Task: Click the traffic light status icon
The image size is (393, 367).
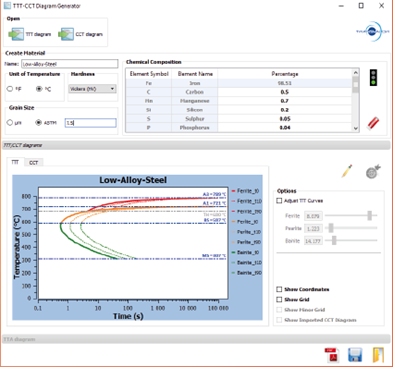Action: (373, 77)
